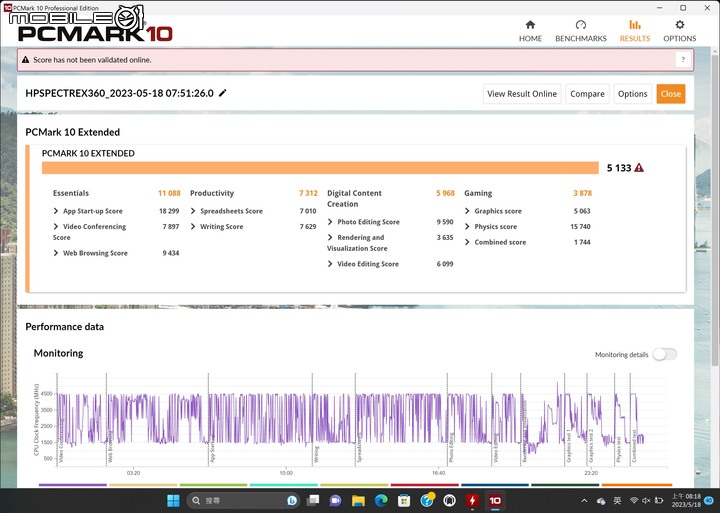Click View Result Online button
This screenshot has width=720, height=513.
(522, 94)
